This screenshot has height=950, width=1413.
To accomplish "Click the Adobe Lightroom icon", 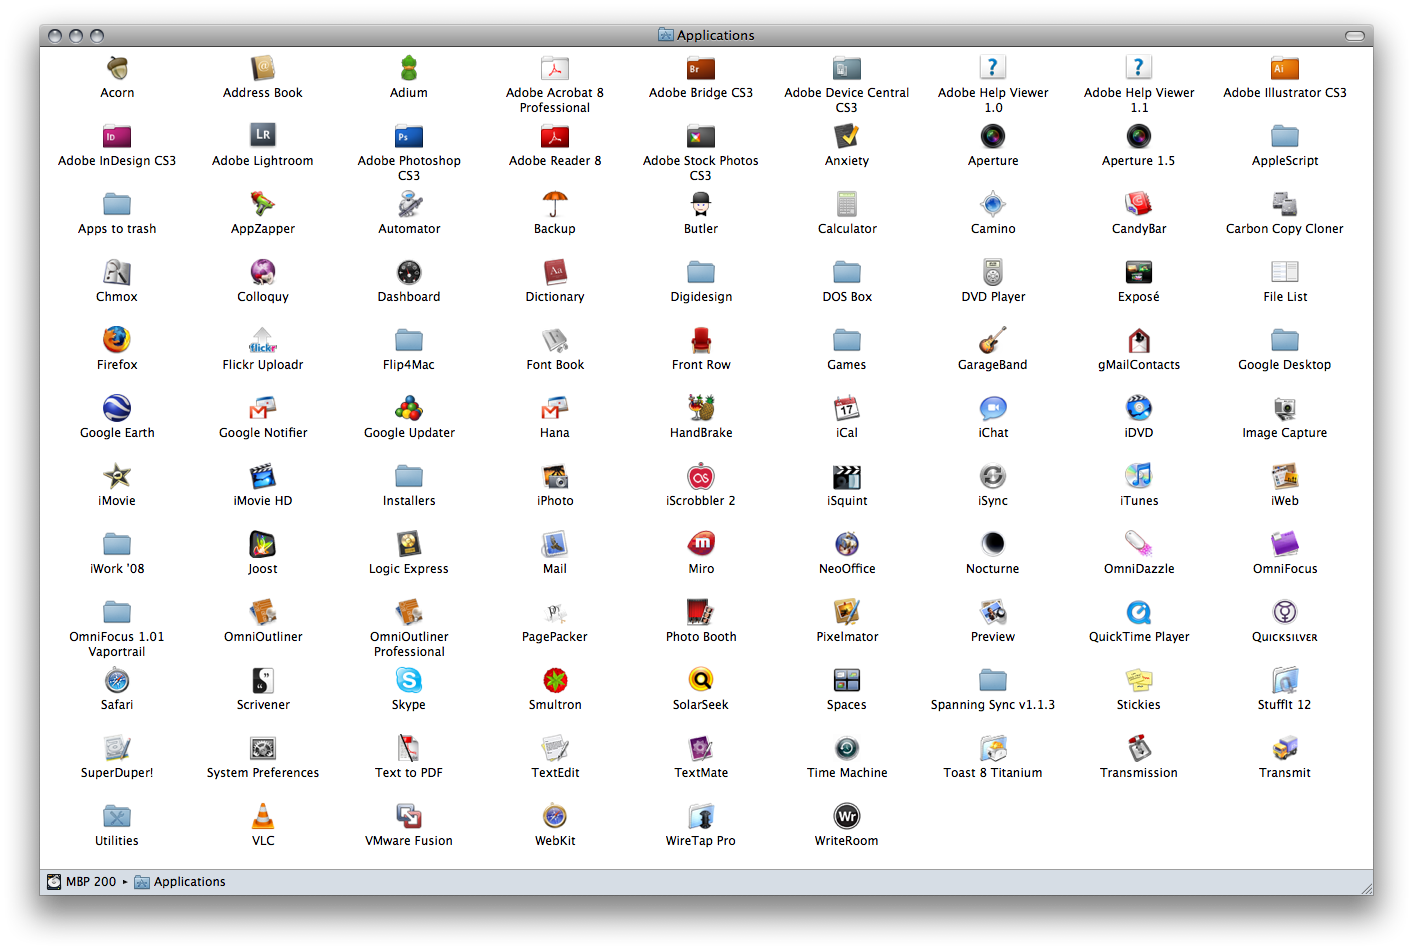I will (263, 136).
